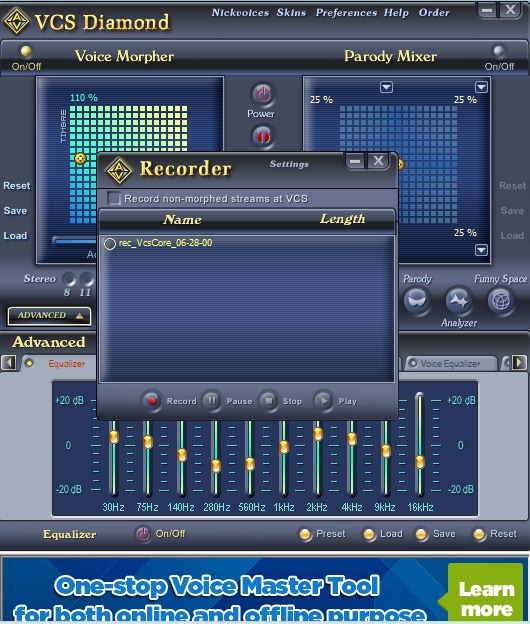Click the 4kHz equalizer slider knob

(352, 439)
